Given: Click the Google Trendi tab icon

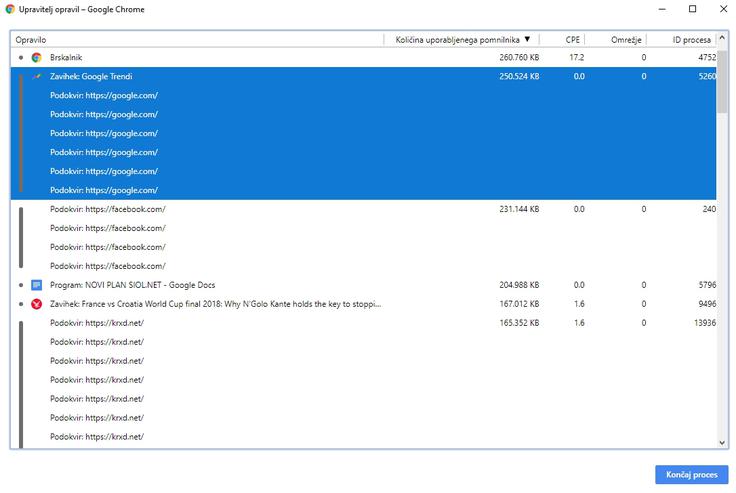Looking at the screenshot, I should click(x=37, y=77).
